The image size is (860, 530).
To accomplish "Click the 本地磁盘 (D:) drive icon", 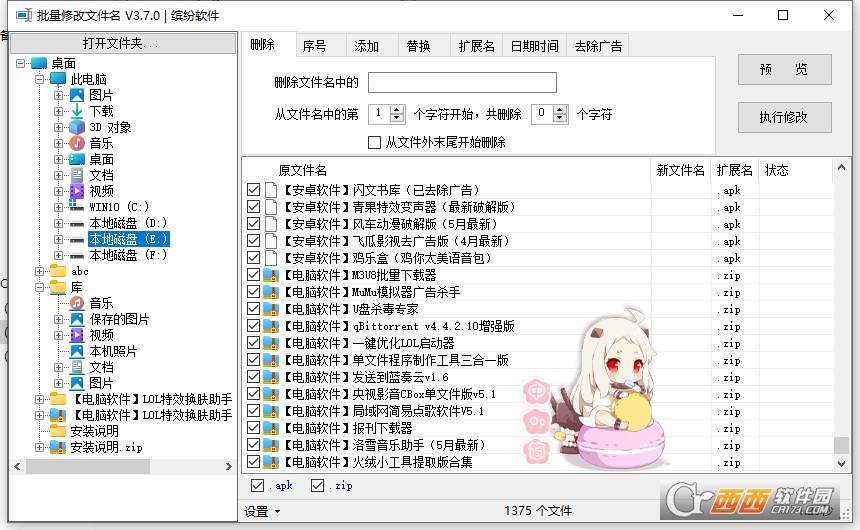I will pos(77,223).
